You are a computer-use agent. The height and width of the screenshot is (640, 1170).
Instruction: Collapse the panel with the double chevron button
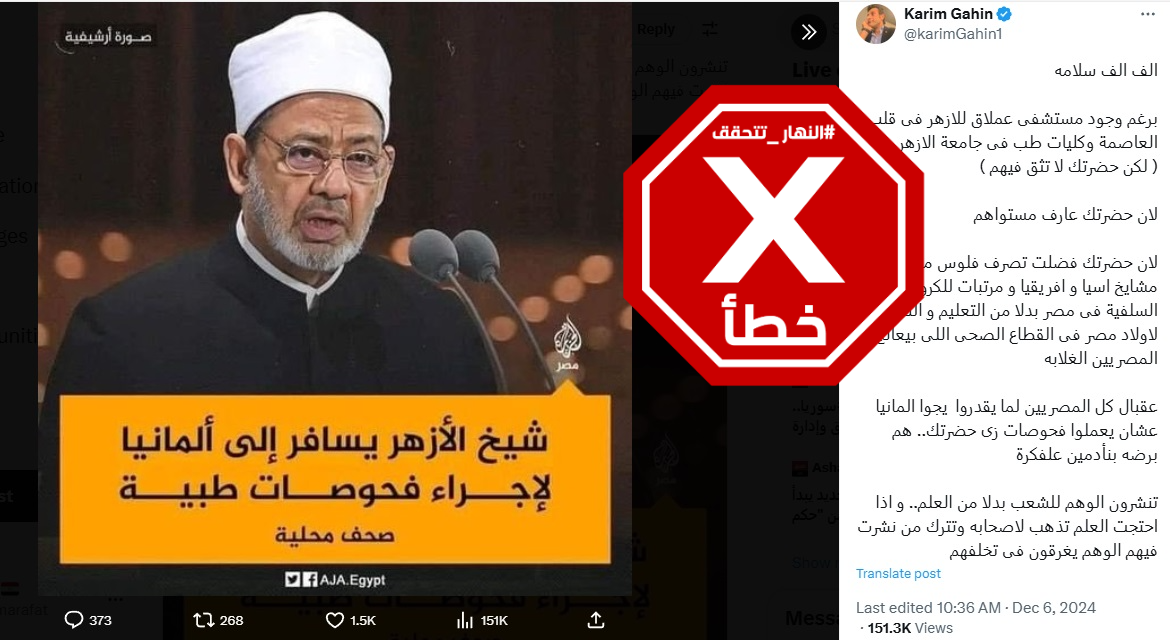click(x=809, y=32)
